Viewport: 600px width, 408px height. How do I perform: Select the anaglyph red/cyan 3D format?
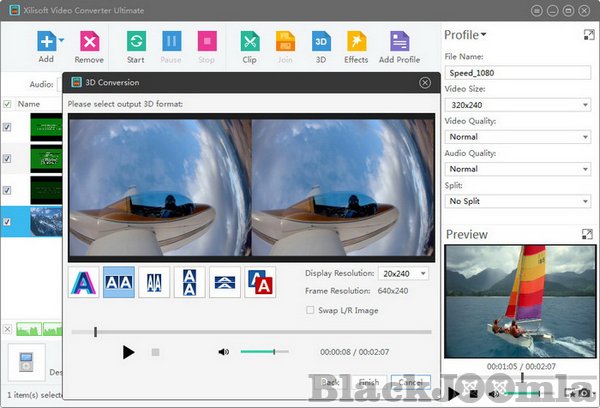pos(83,282)
